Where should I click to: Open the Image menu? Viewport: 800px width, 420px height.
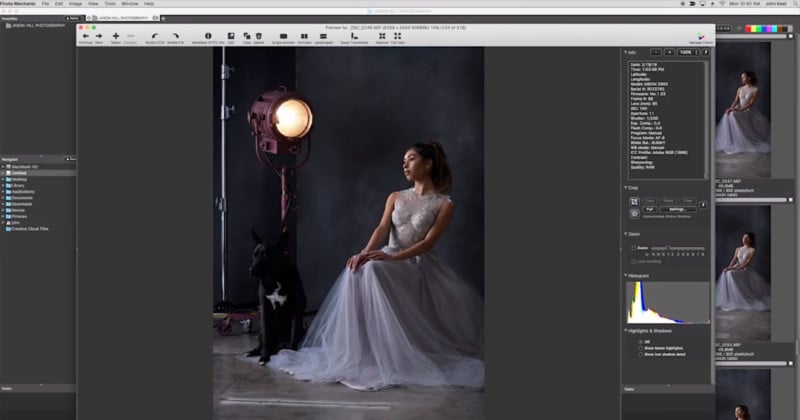75,4
